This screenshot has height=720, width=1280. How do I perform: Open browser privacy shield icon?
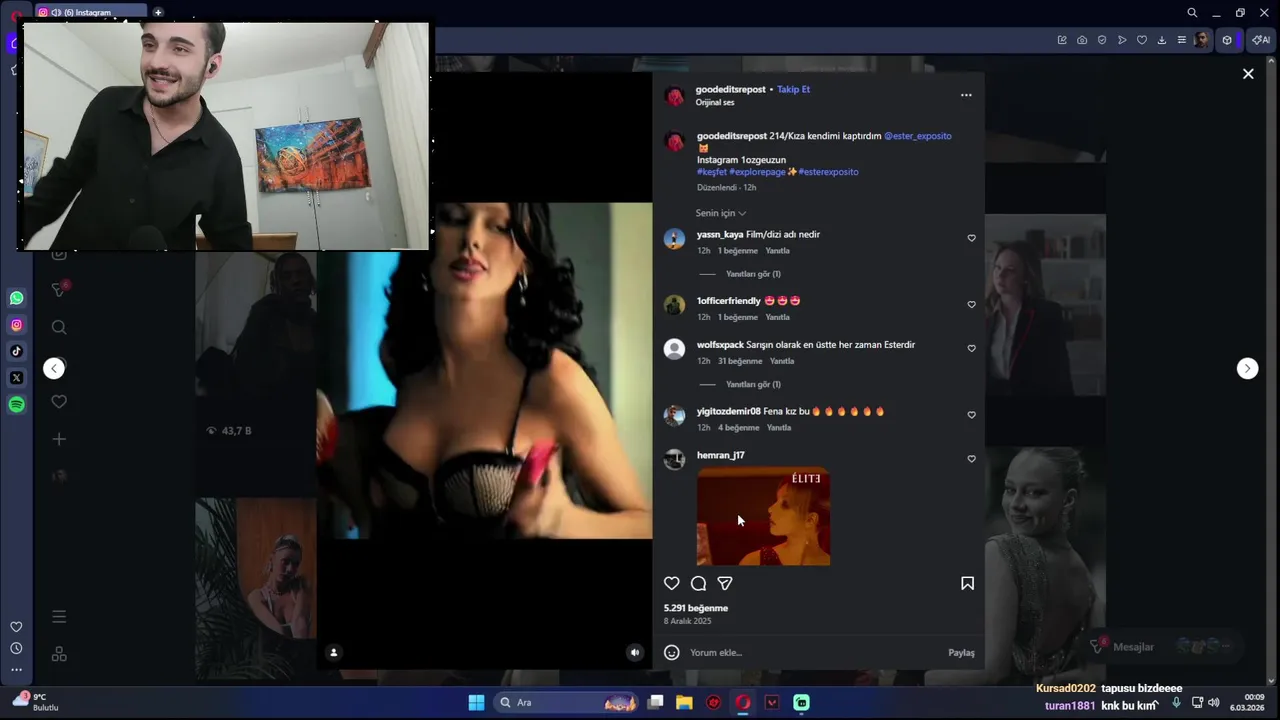pos(1102,40)
